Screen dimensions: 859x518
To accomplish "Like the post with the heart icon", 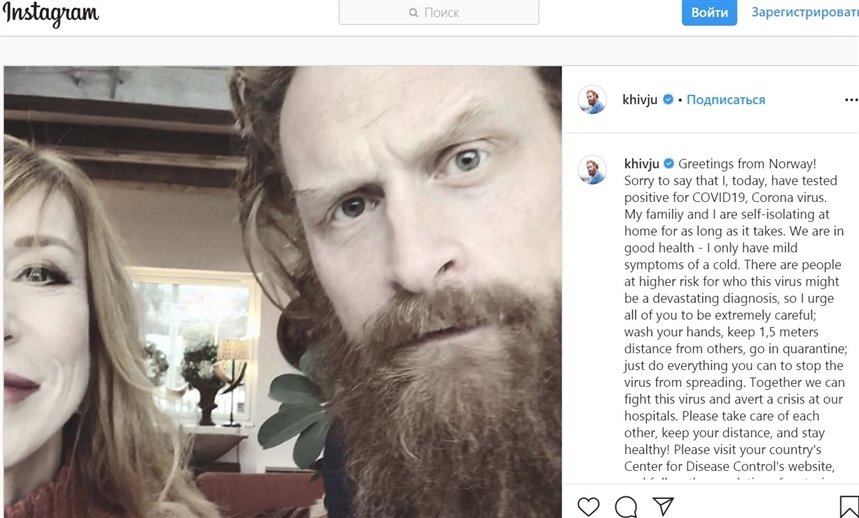I will point(590,506).
